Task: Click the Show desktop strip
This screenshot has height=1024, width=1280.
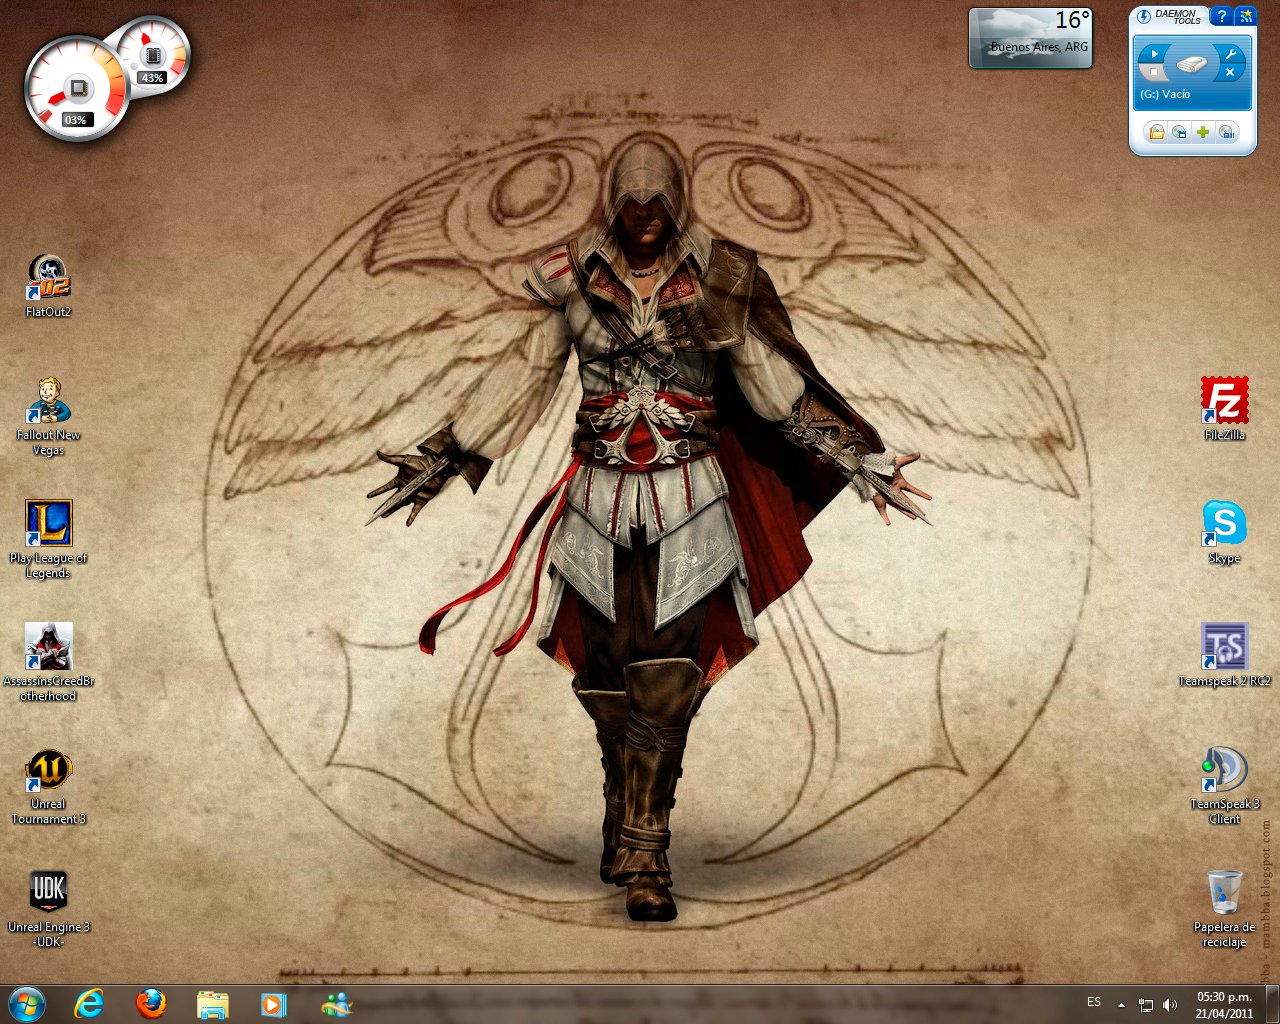Action: click(x=1272, y=1004)
